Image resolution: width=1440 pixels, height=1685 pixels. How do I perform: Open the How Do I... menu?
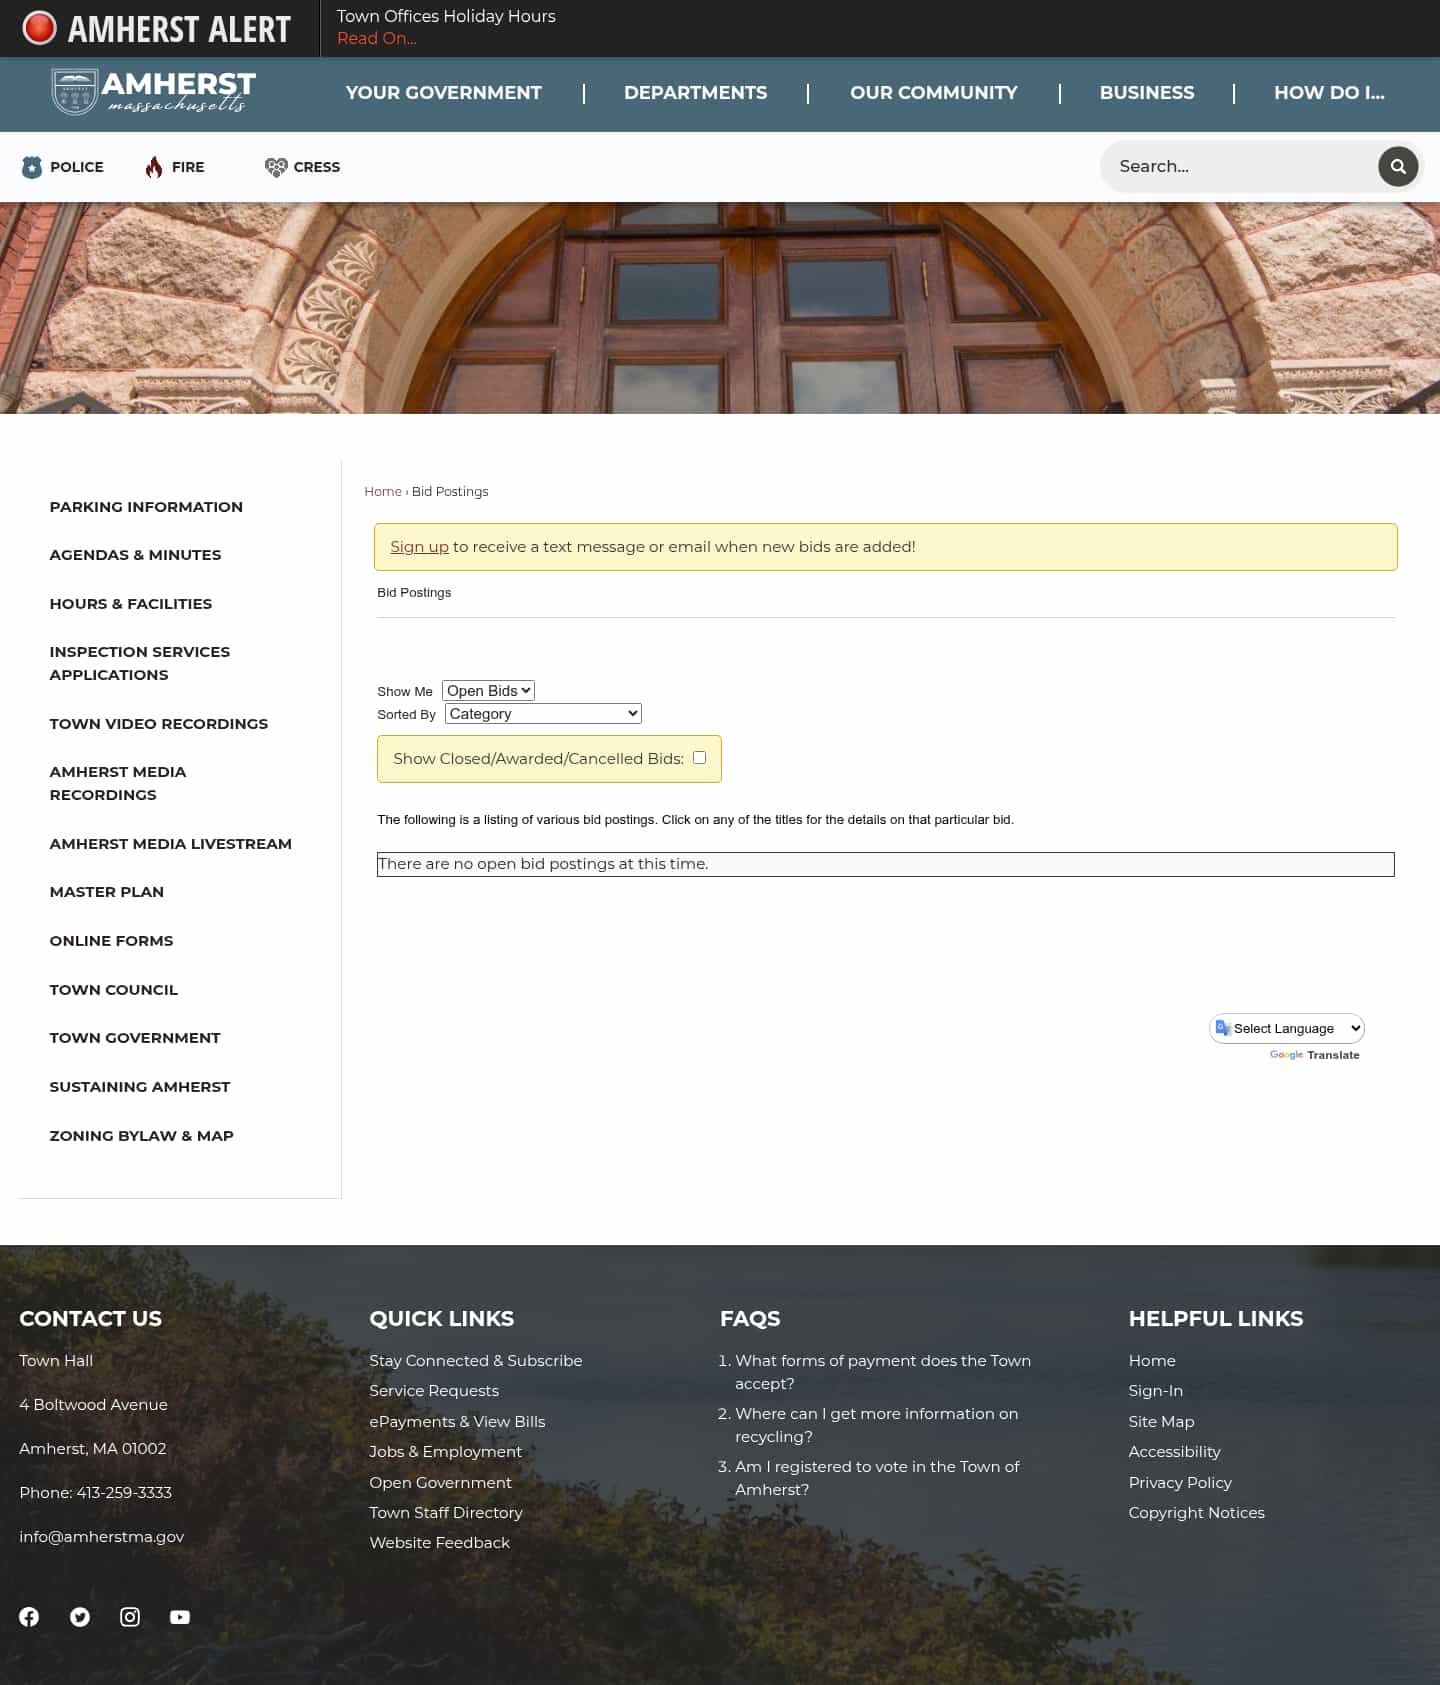(x=1329, y=93)
